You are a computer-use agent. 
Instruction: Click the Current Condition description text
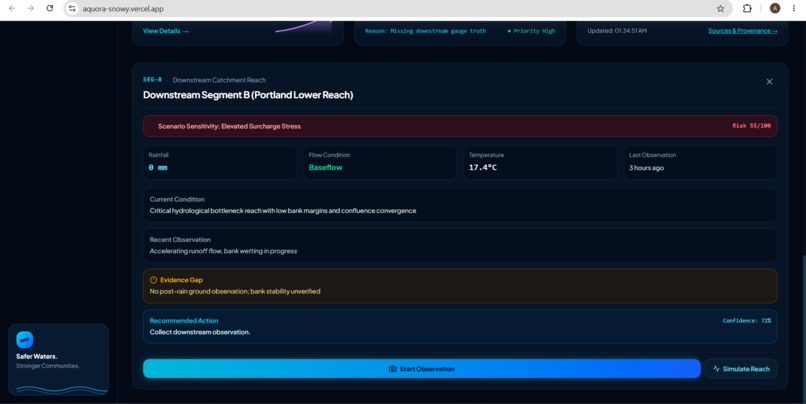[x=283, y=211]
